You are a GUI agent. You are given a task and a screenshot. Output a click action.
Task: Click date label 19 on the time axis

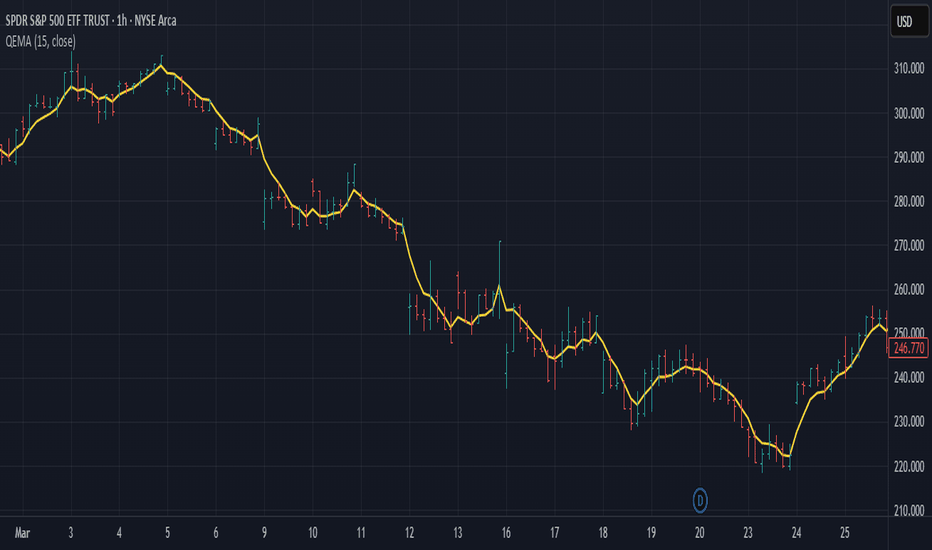point(651,533)
